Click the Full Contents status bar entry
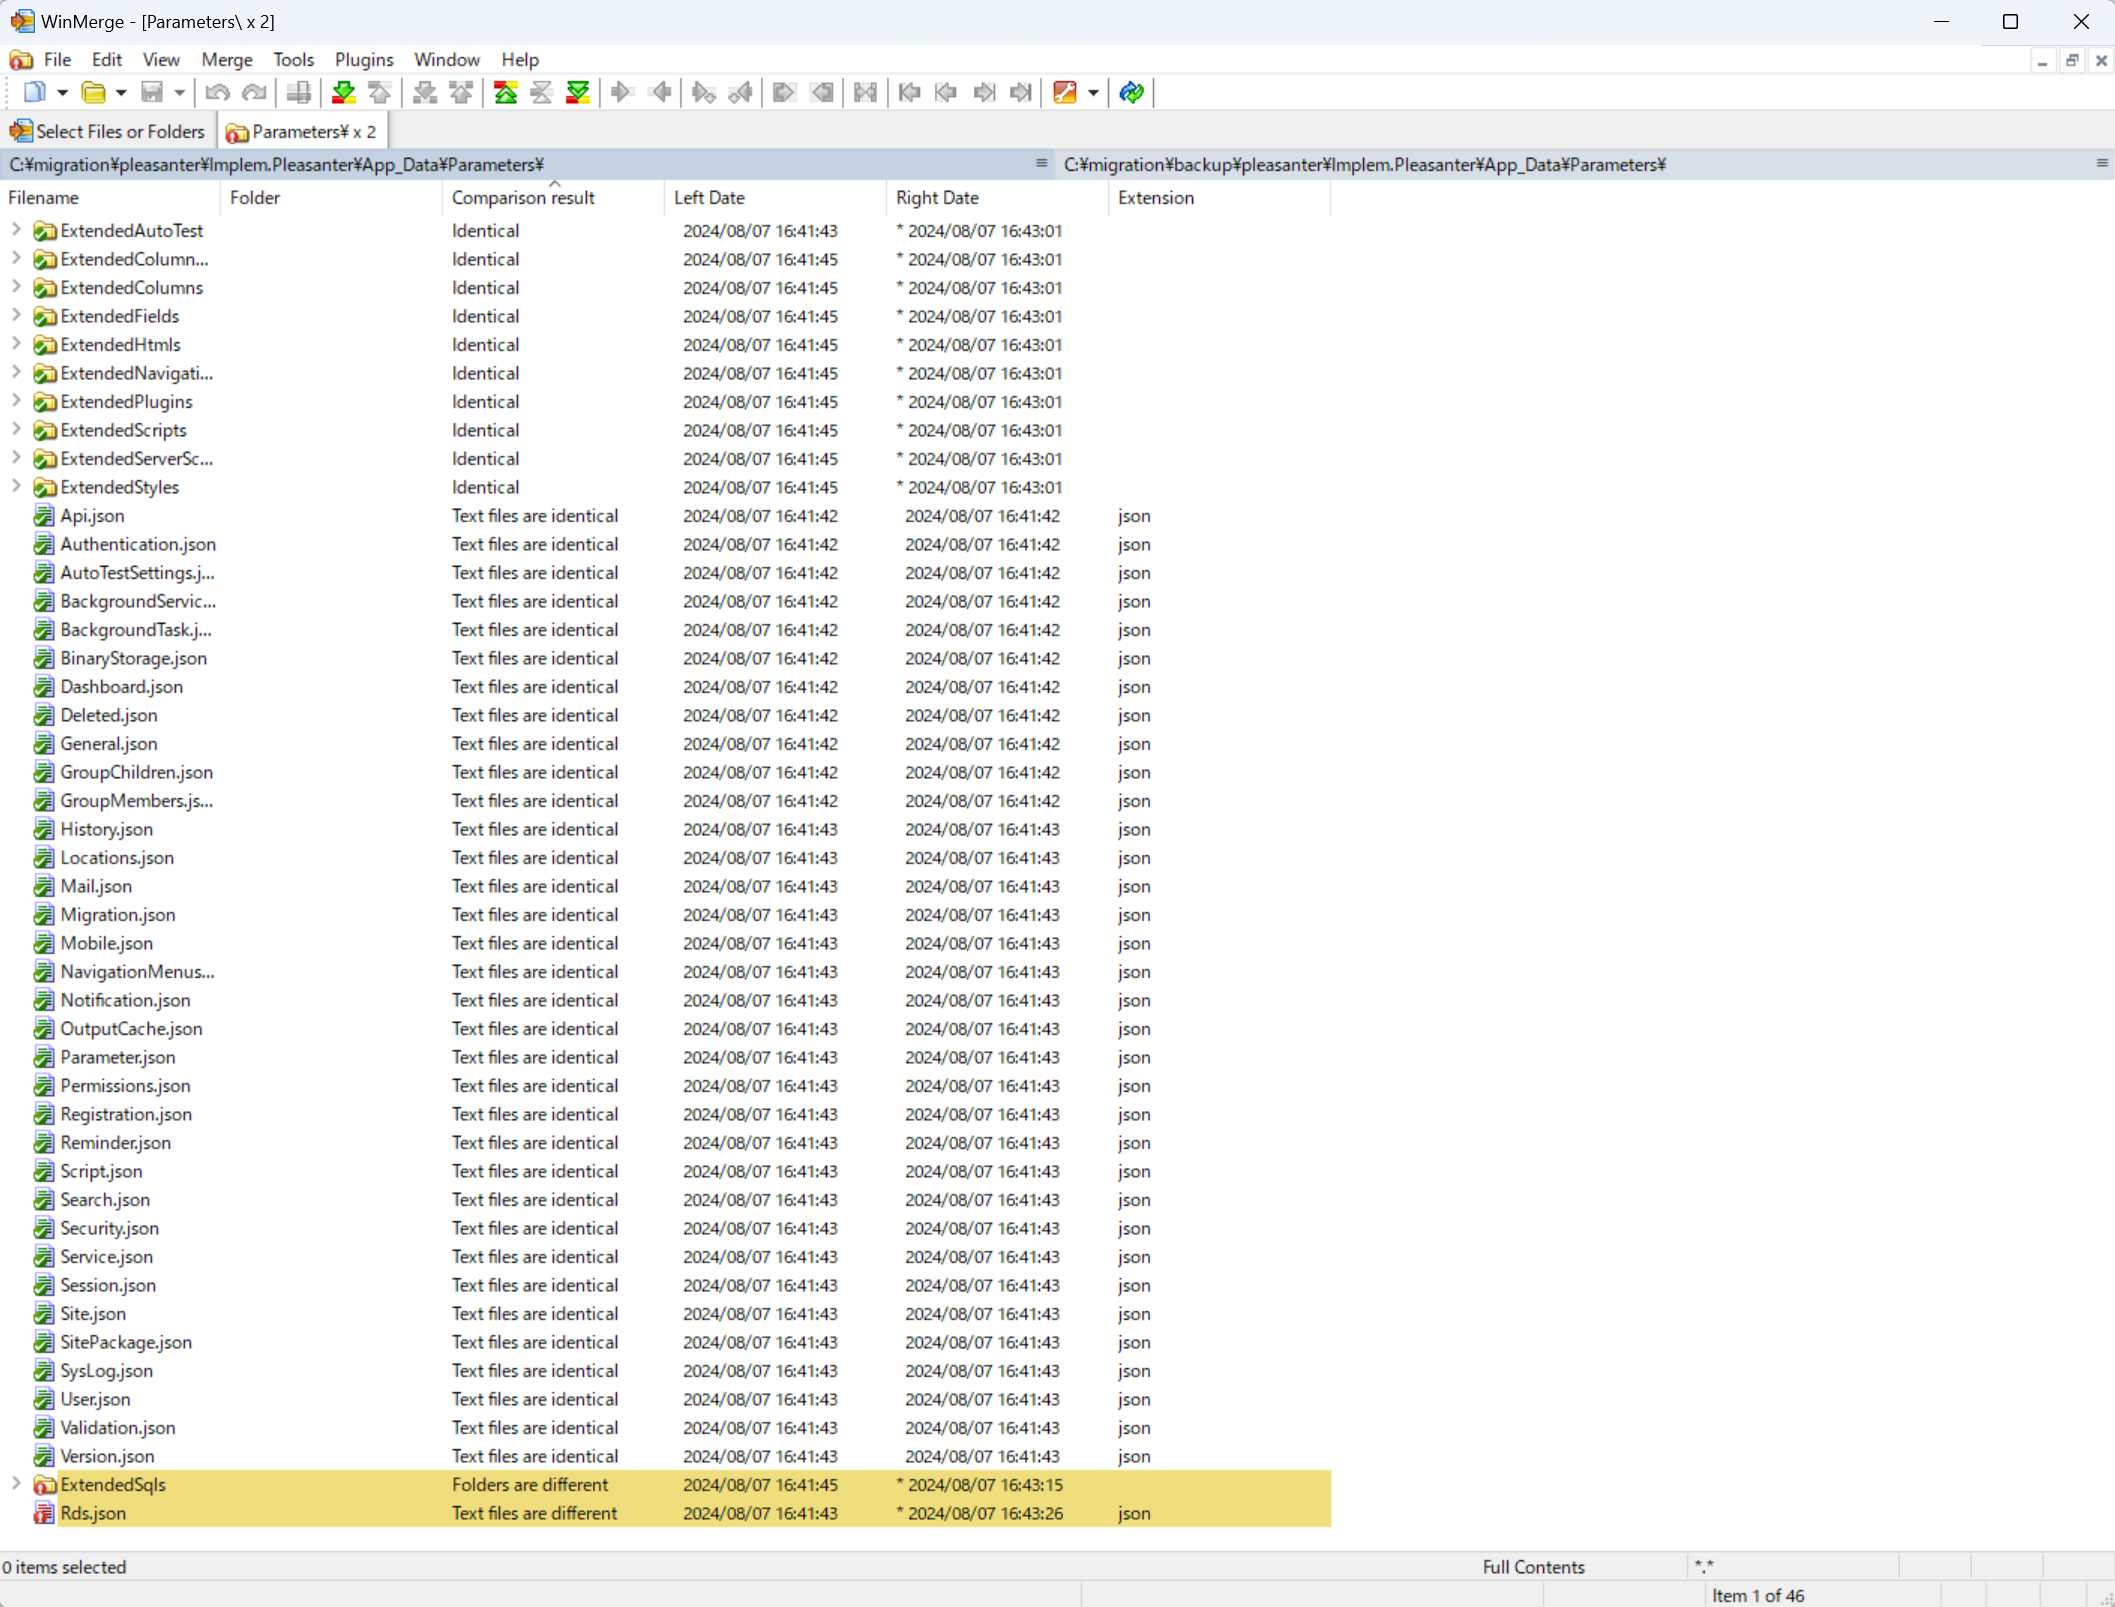 pos(1533,1567)
